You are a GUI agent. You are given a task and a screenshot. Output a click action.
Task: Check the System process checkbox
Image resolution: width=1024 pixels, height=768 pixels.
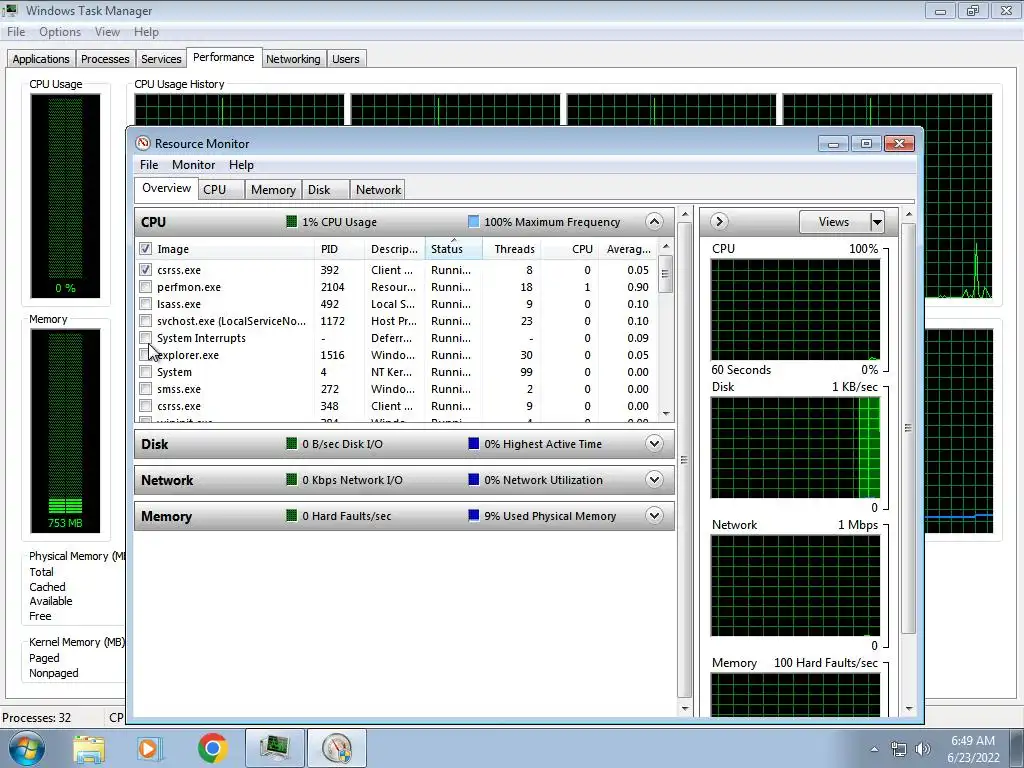coord(145,372)
